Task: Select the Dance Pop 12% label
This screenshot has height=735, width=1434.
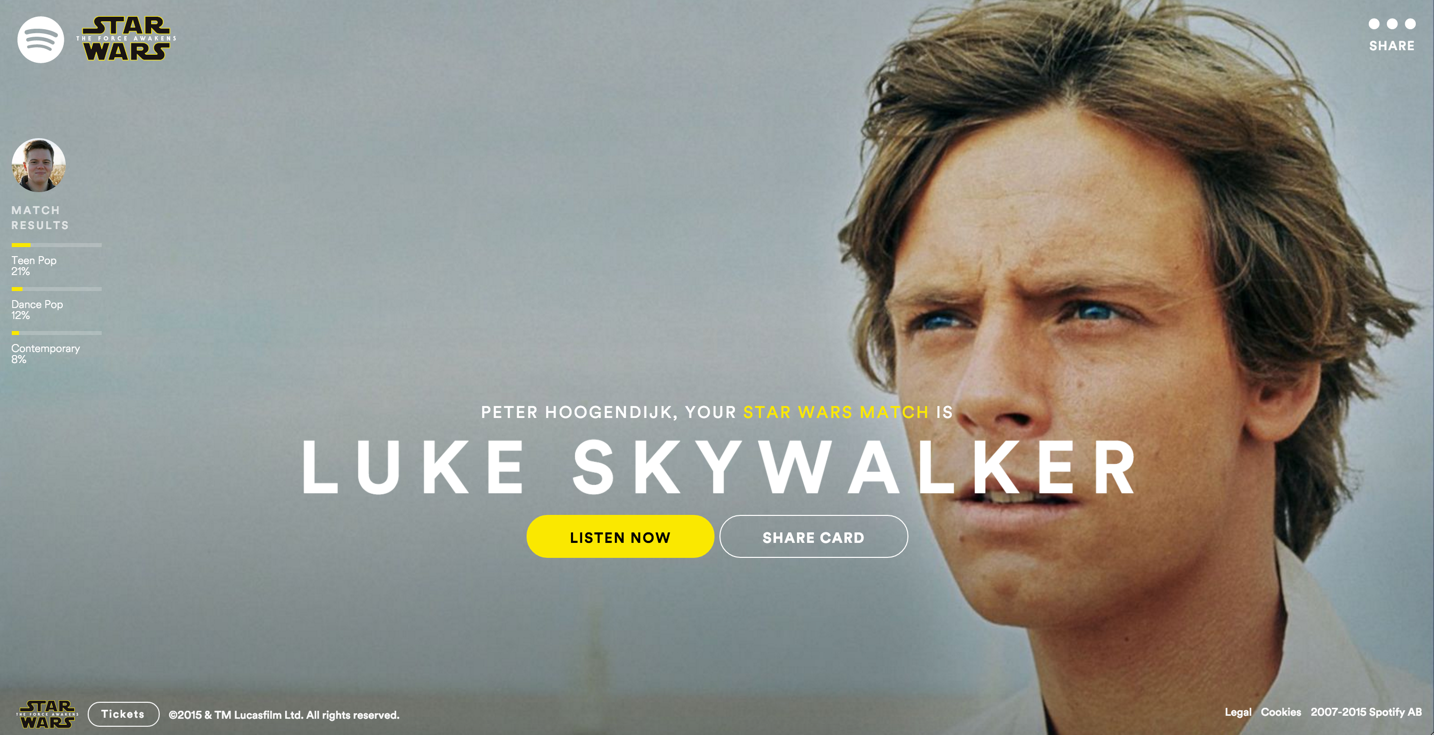Action: click(37, 310)
